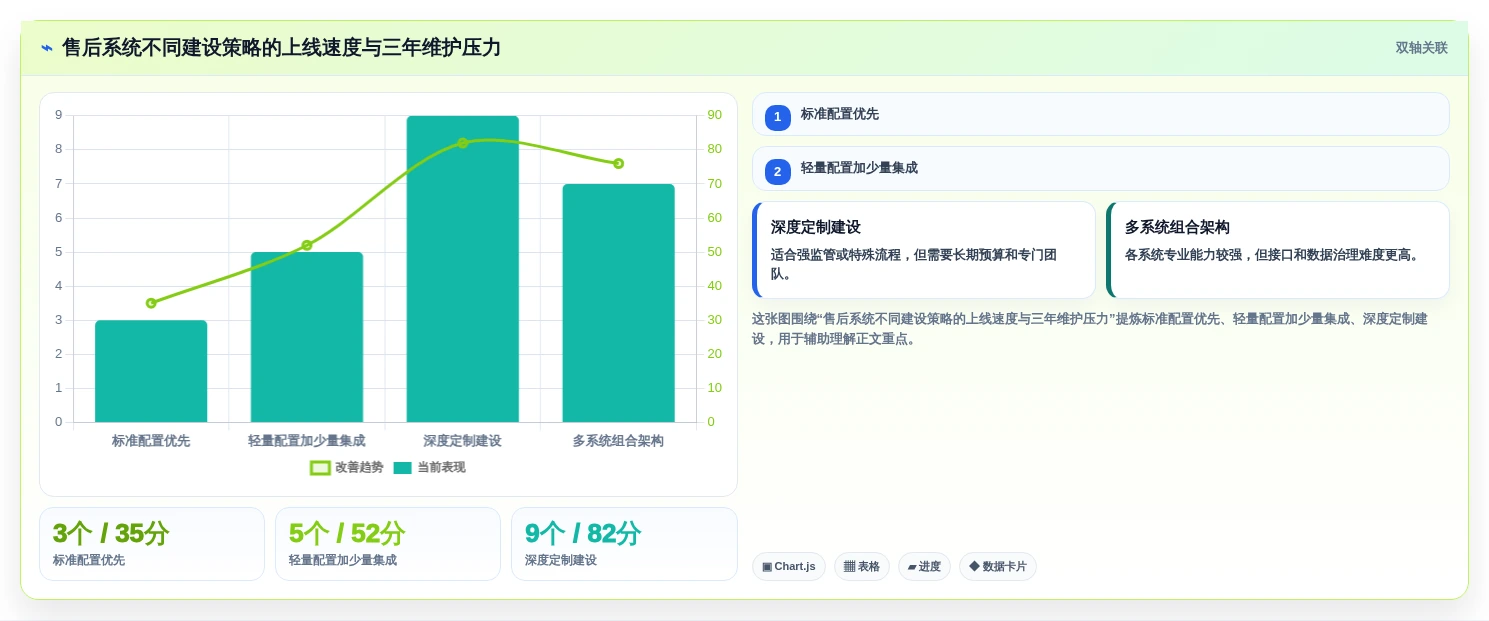
Task: Click the 9个 / 82分 stat card
Action: tap(624, 544)
